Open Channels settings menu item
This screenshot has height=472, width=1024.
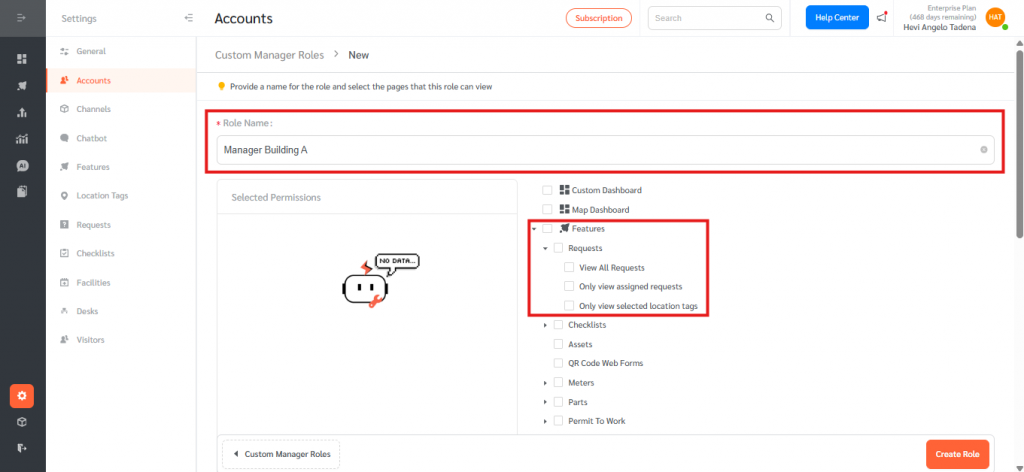coord(93,109)
